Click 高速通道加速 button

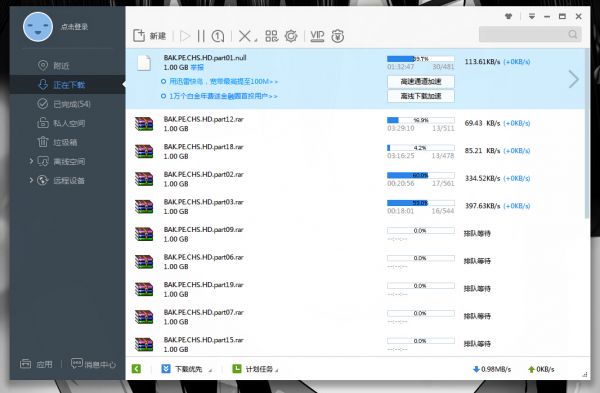coord(421,82)
